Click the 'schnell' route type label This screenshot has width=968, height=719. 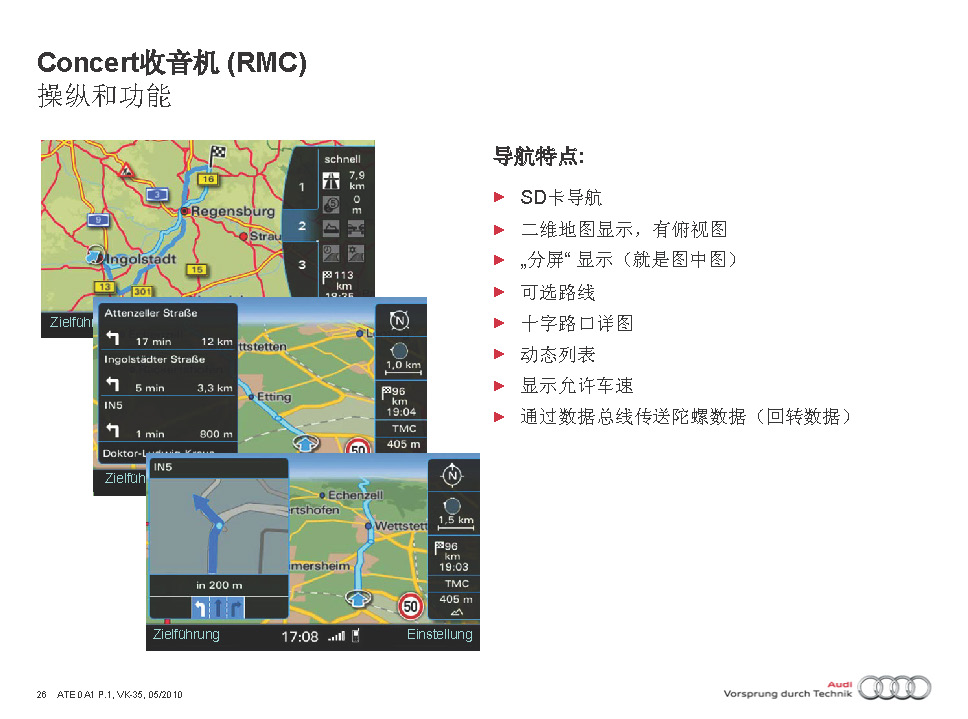coord(343,159)
